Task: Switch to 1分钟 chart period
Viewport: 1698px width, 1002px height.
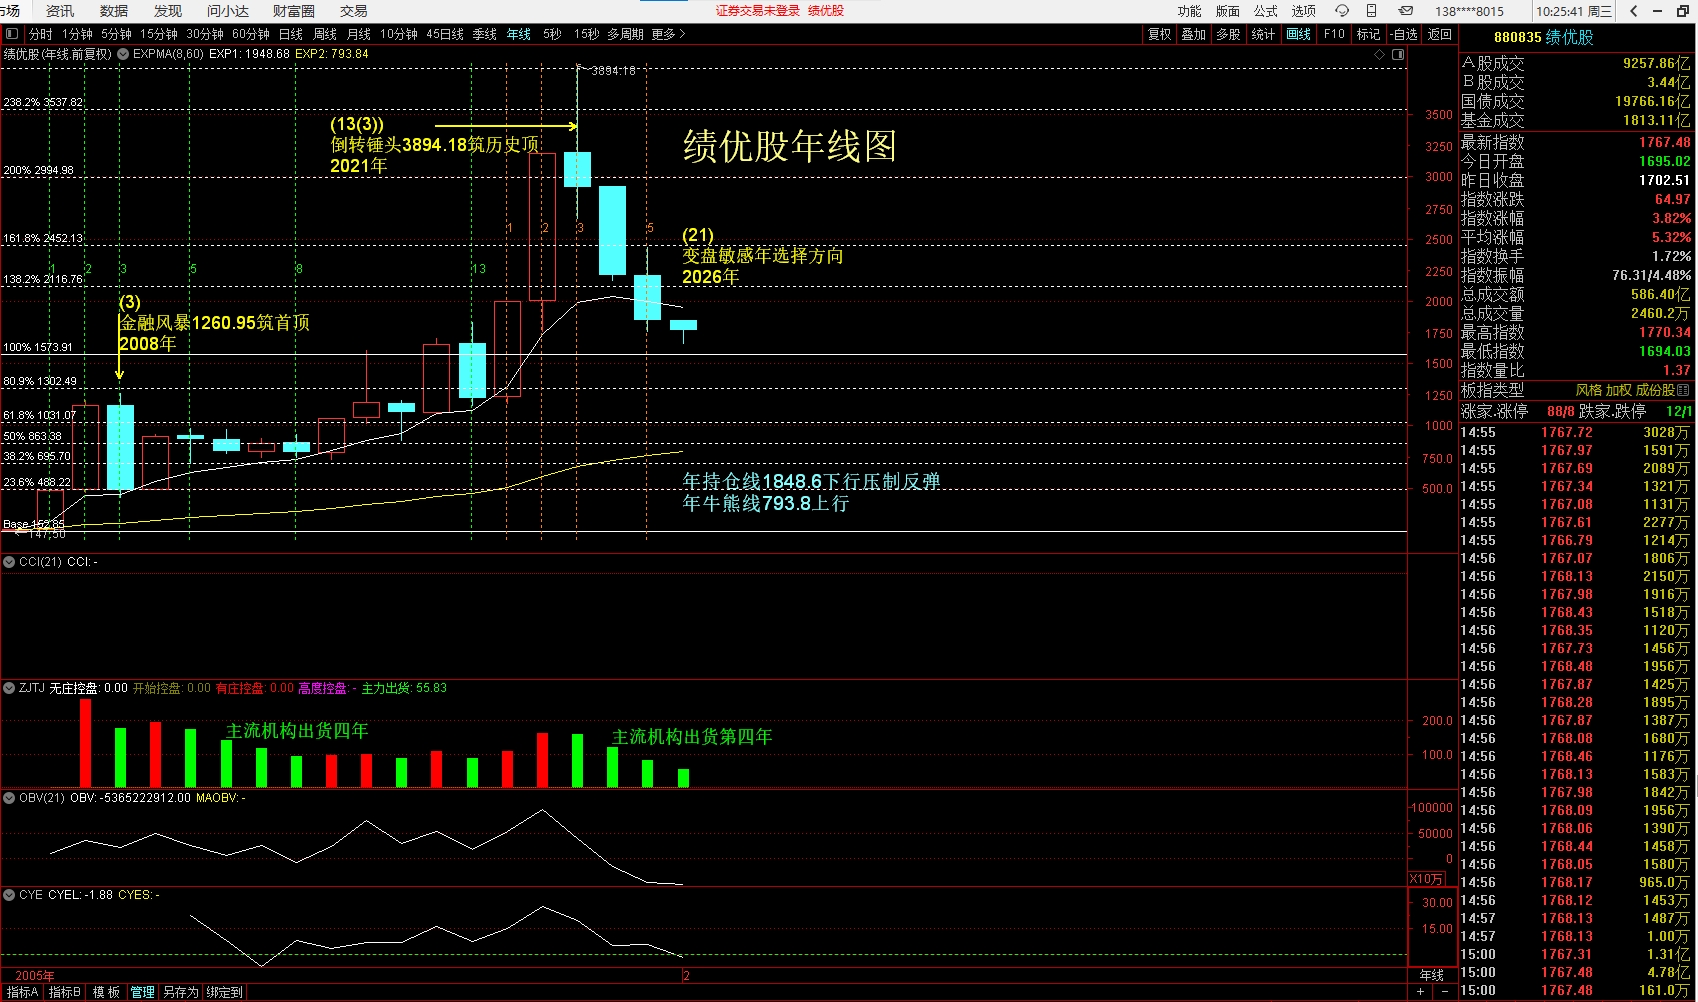Action: 77,34
